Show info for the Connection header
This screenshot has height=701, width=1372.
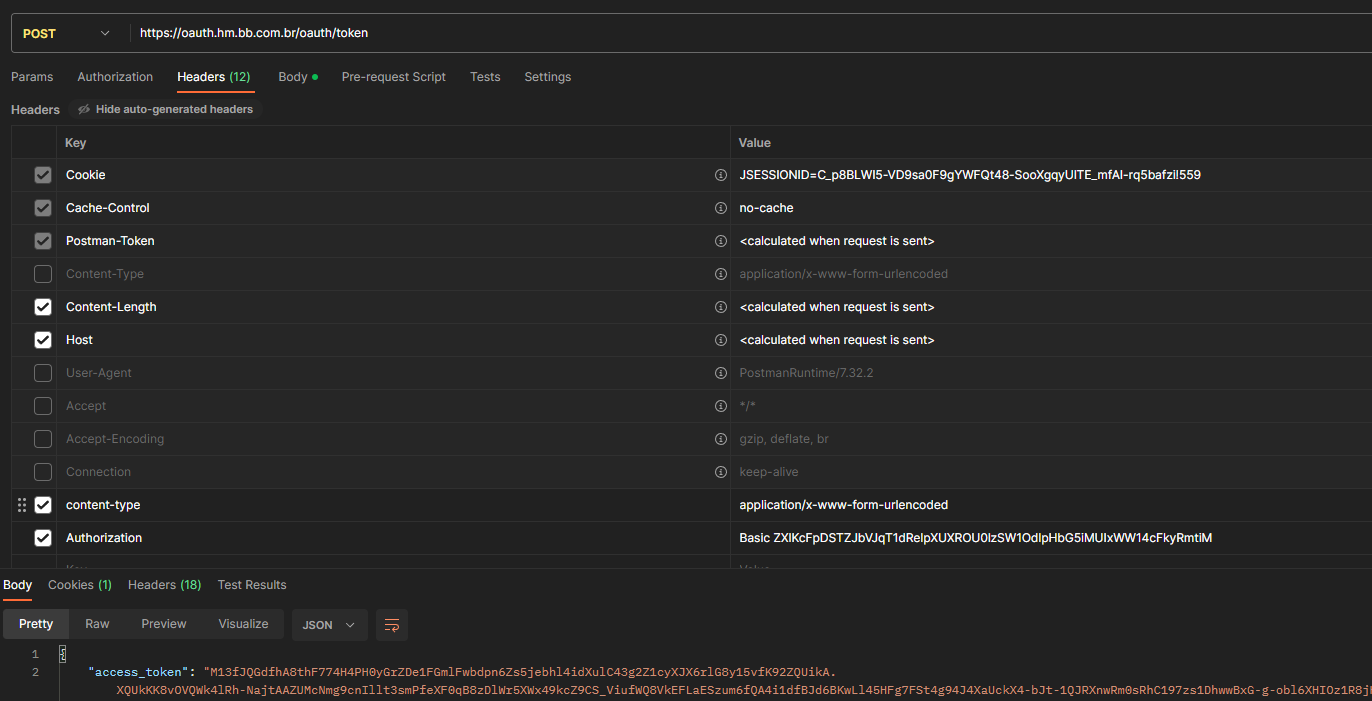pyautogui.click(x=721, y=472)
